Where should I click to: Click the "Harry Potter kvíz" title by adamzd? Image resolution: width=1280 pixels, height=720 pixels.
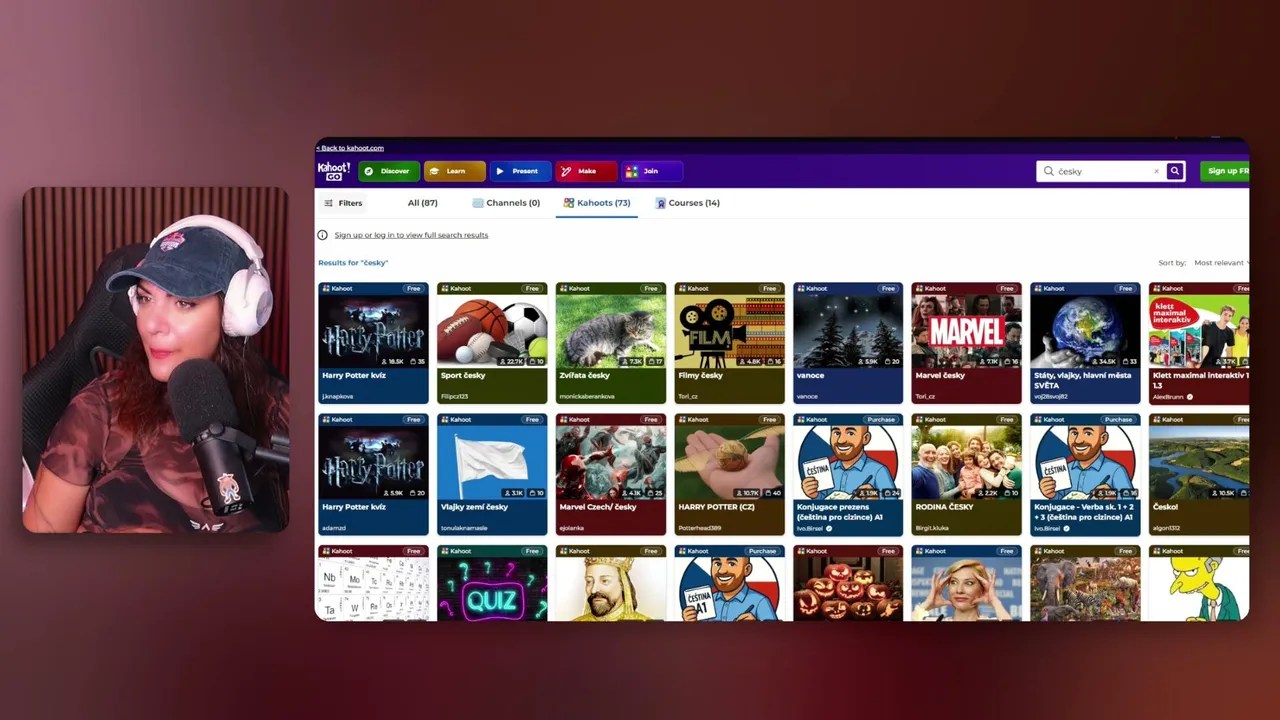pos(354,507)
